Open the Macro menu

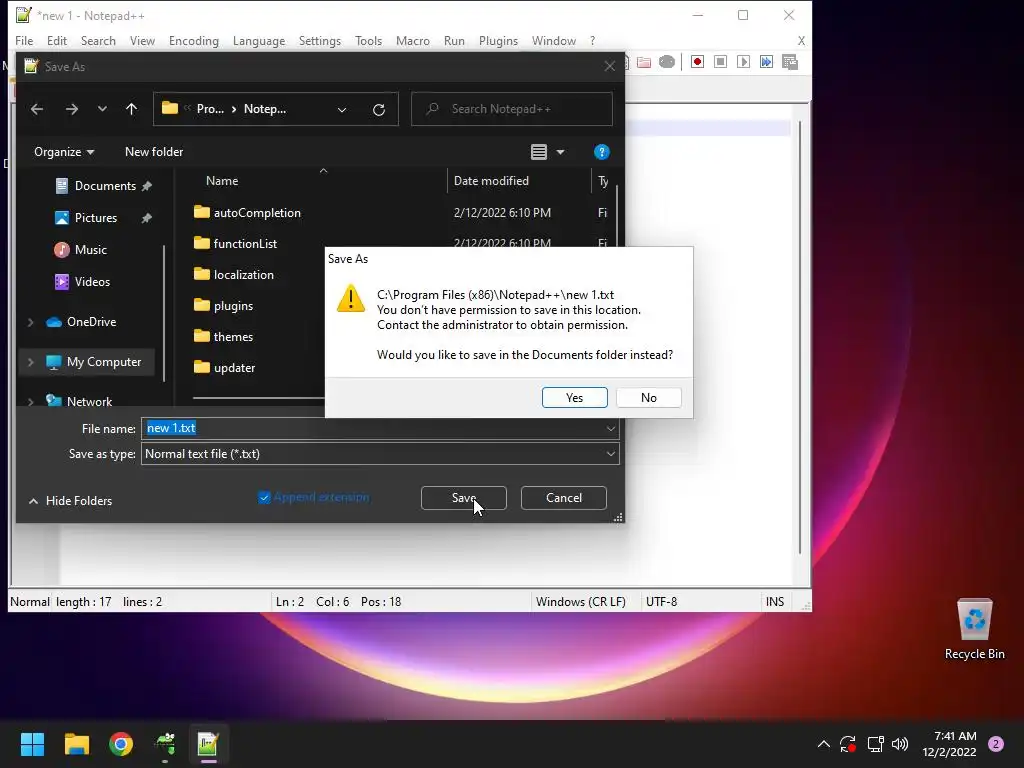(413, 40)
